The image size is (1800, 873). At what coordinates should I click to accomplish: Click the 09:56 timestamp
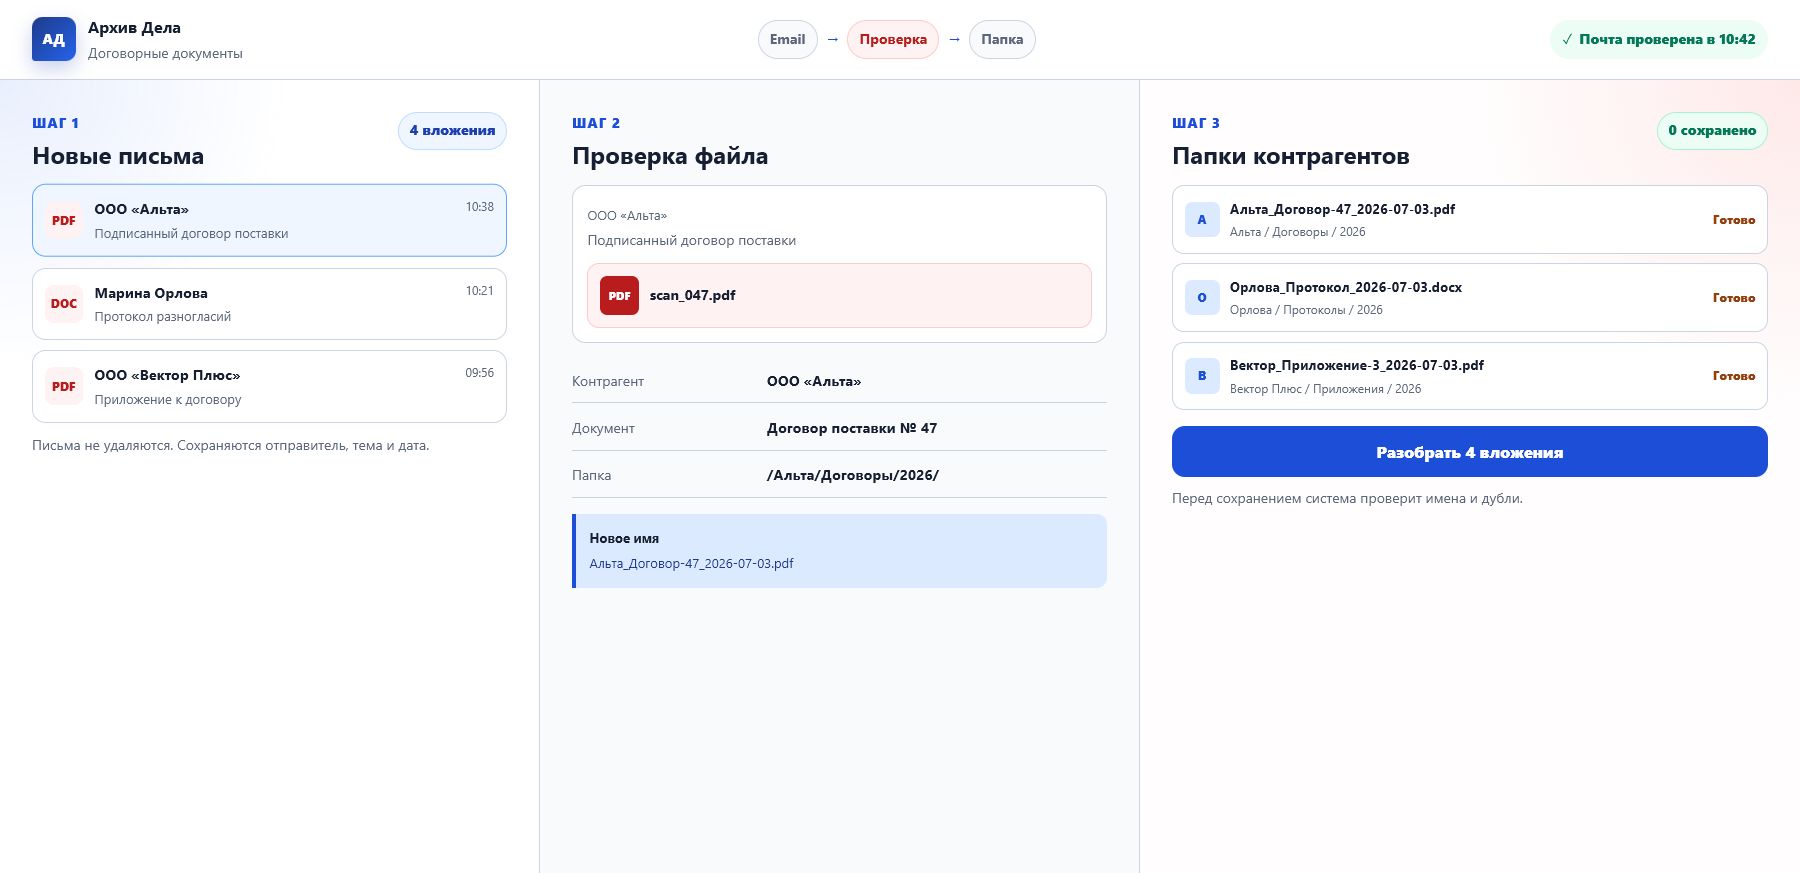coord(479,373)
